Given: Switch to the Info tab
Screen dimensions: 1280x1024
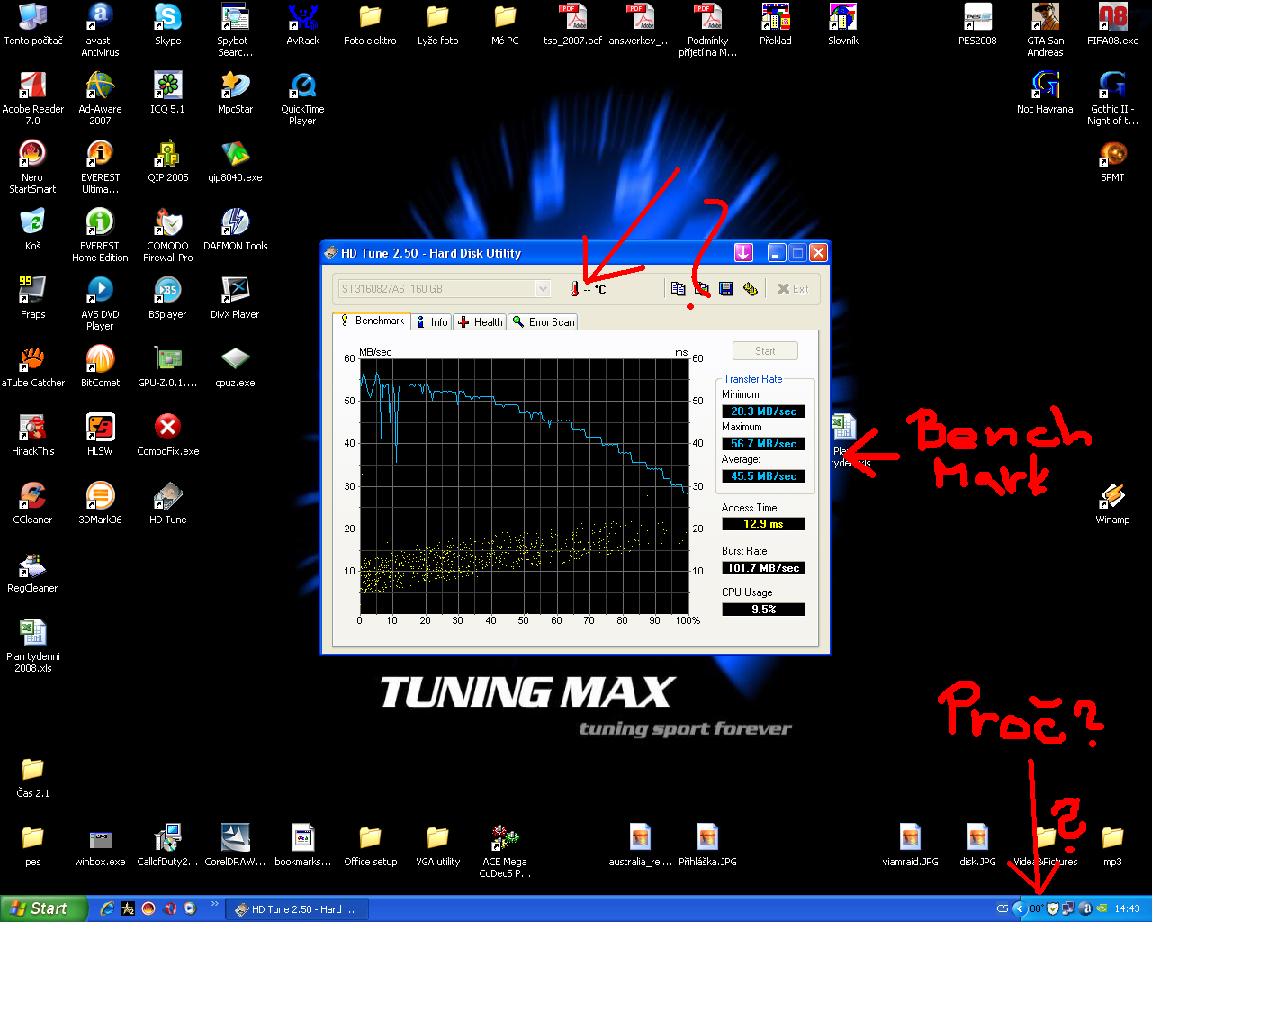Looking at the screenshot, I should pos(431,322).
